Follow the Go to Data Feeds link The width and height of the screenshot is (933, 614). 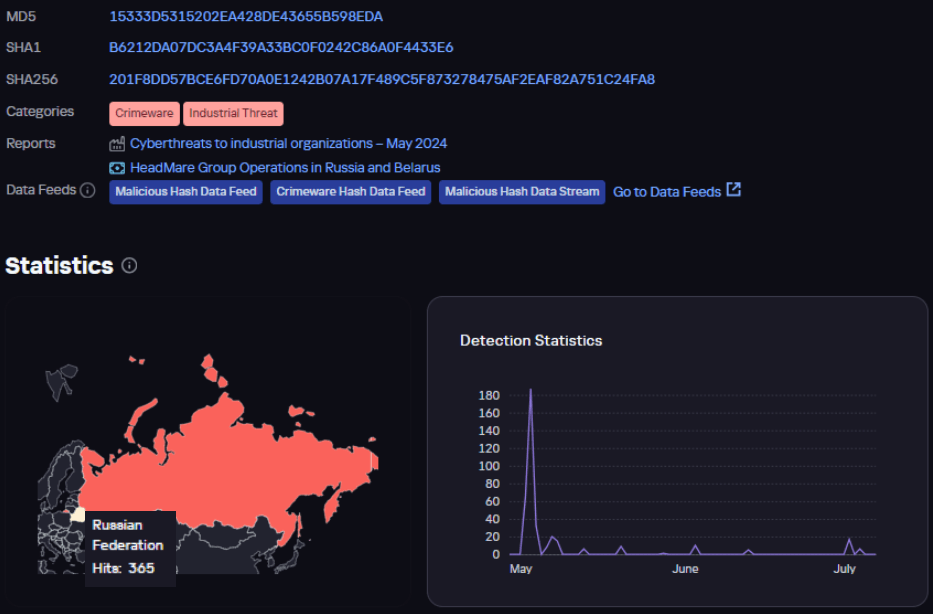pyautogui.click(x=667, y=192)
